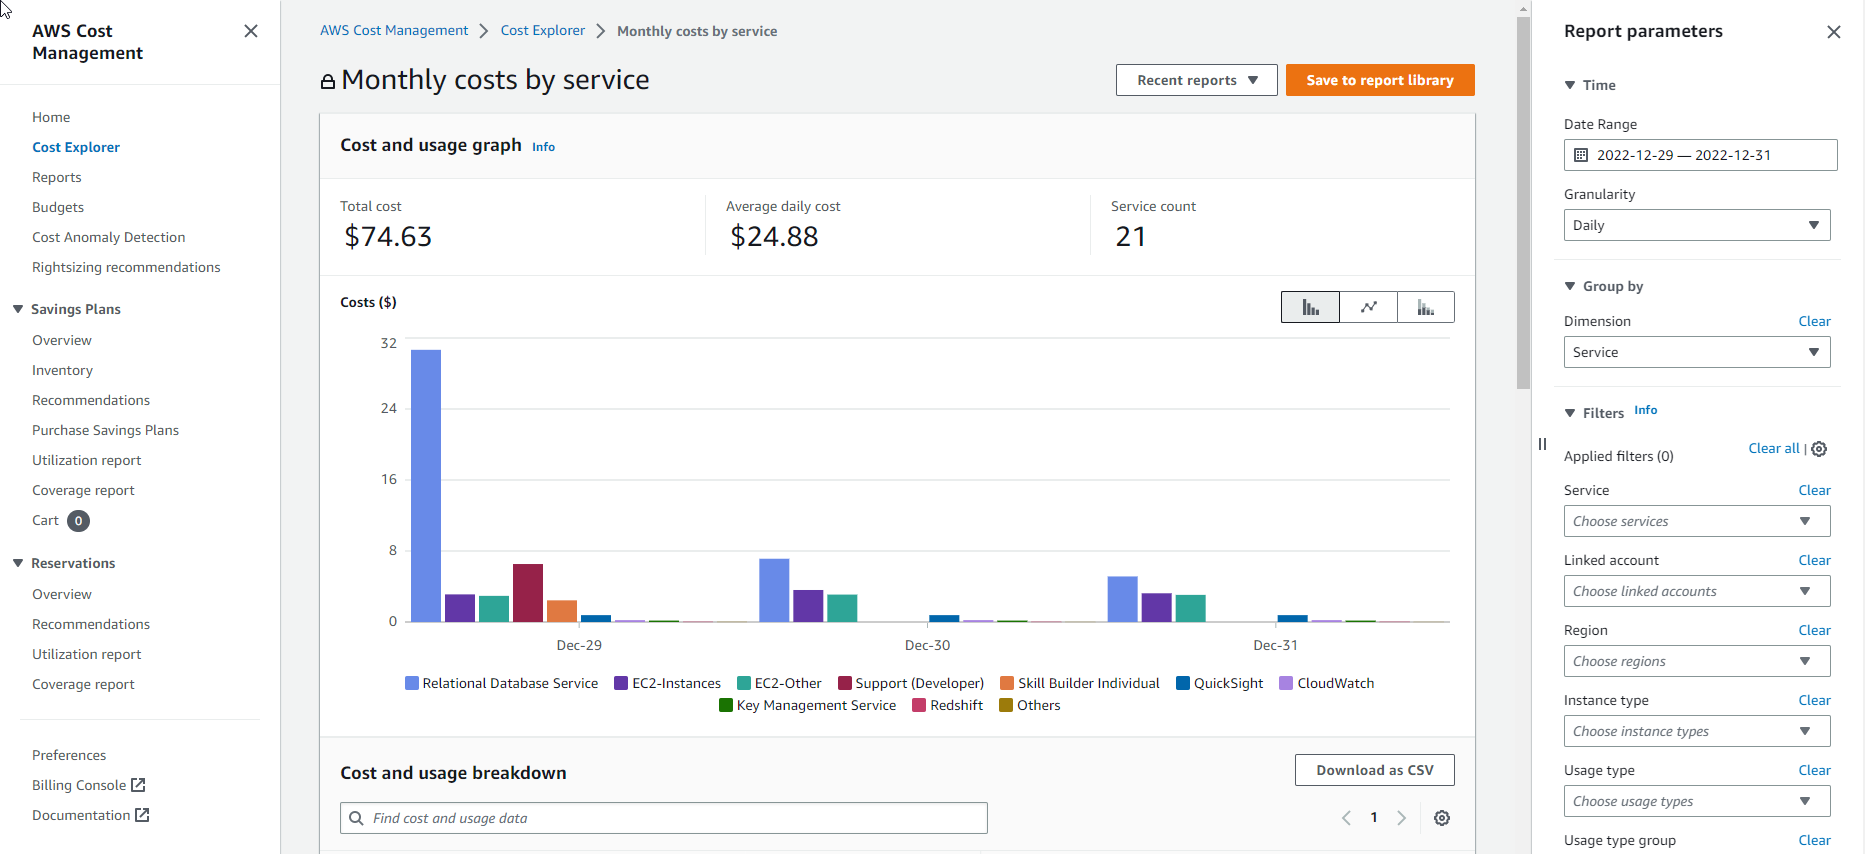
Task: Collapse the Filters section
Action: (1570, 413)
